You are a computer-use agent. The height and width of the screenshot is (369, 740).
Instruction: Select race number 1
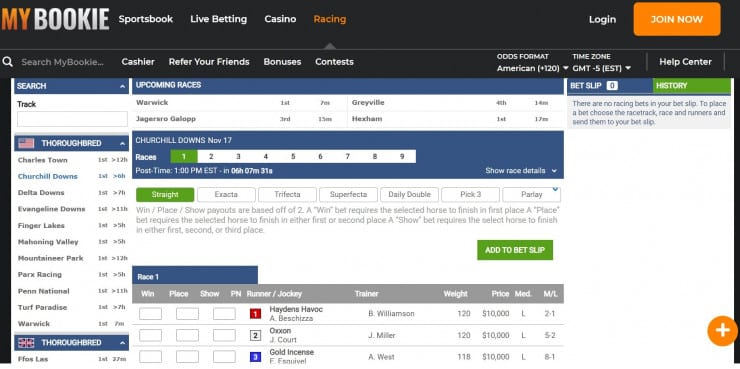184,157
